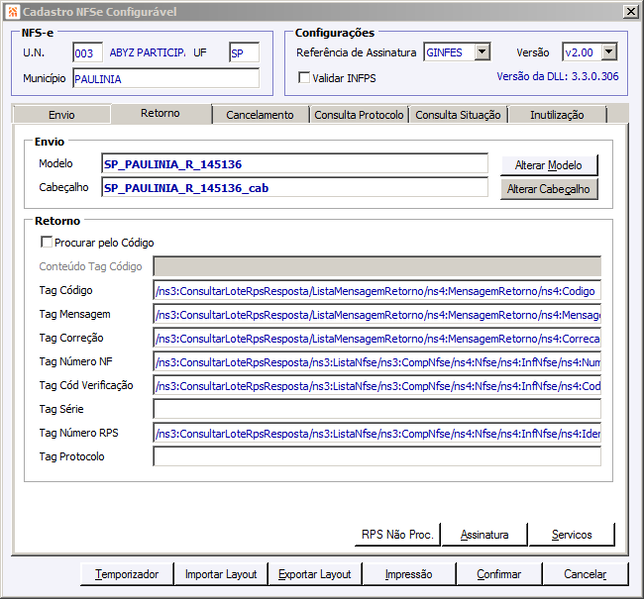Close the Cadastro NFSe Configurável window

631,12
